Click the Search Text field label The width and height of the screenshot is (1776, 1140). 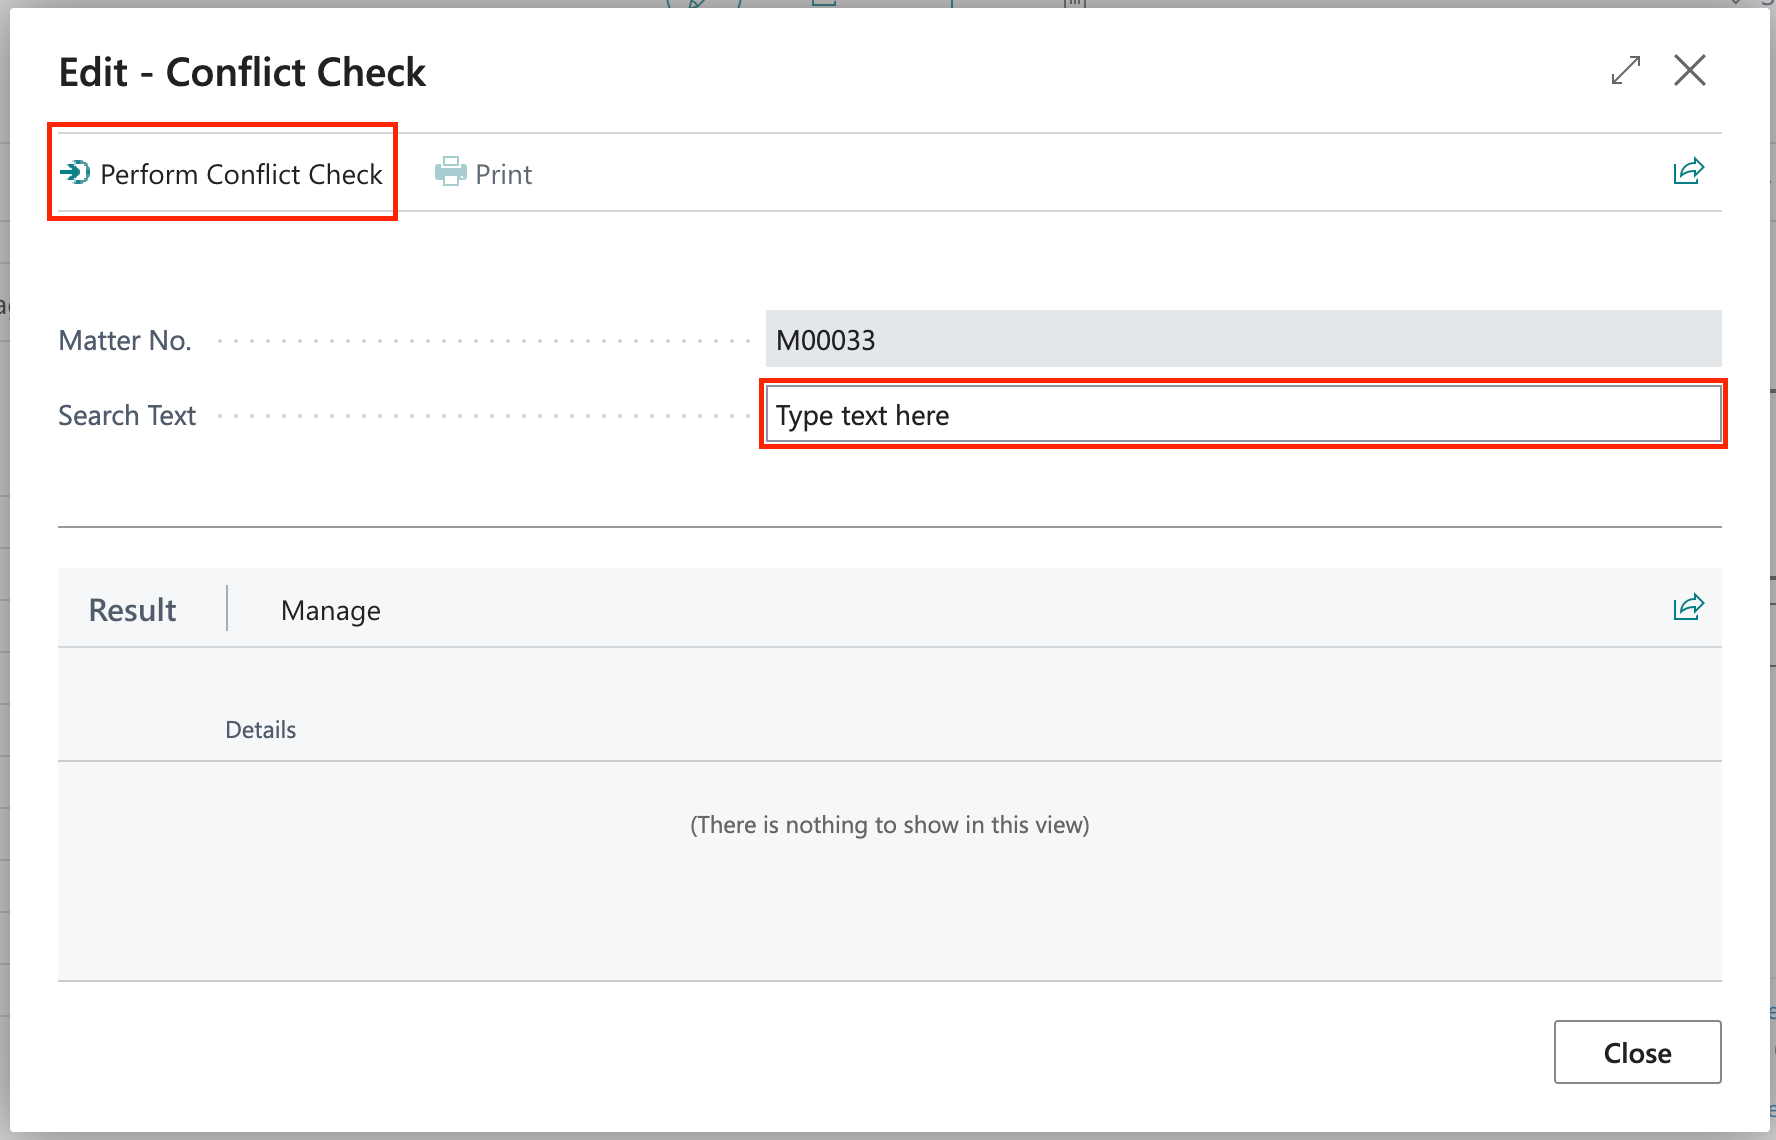pos(127,415)
